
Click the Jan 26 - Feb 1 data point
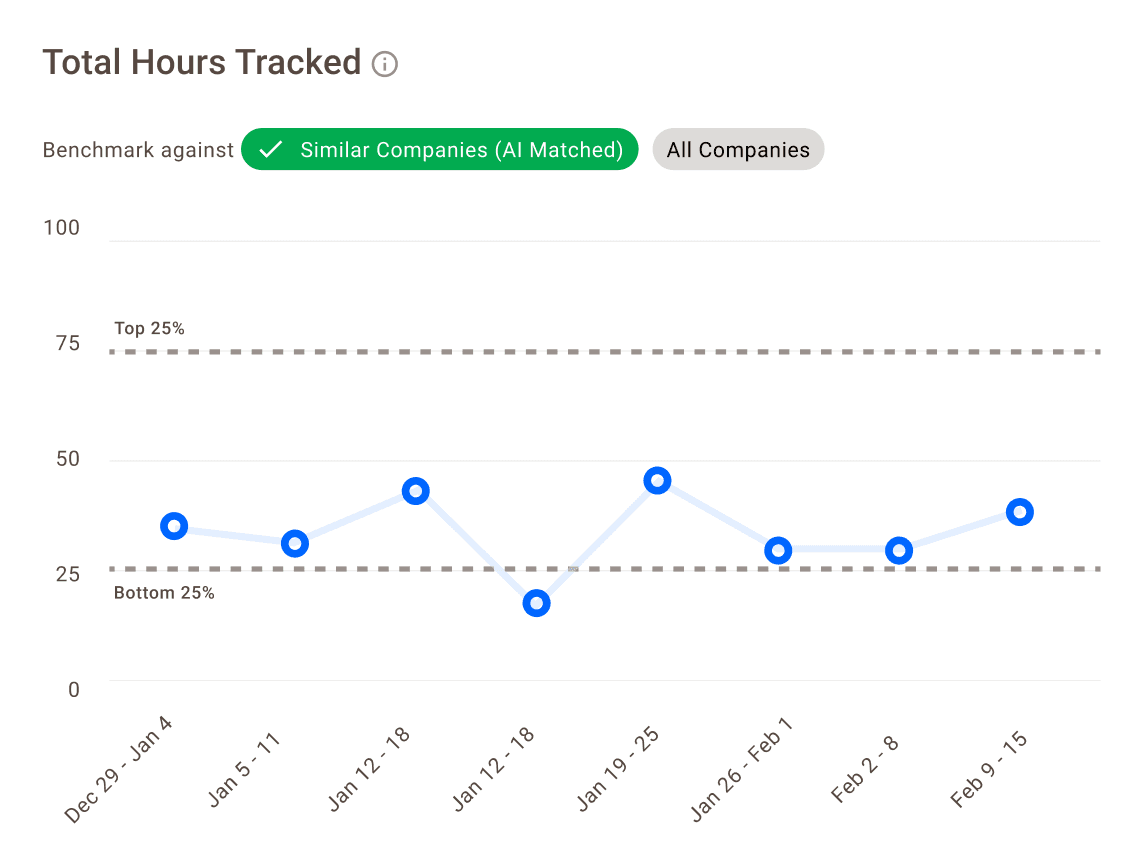(x=778, y=550)
